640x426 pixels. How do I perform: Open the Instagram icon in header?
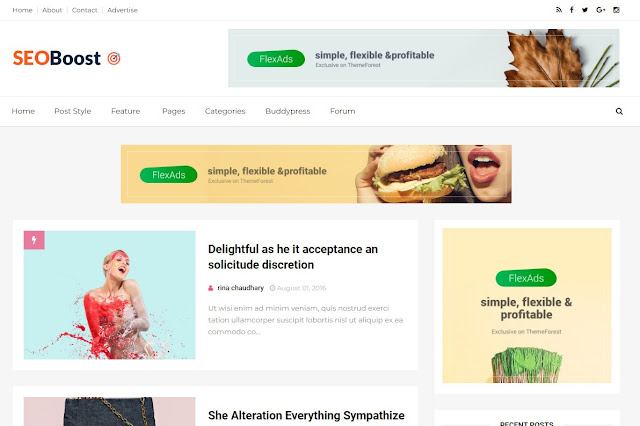(616, 10)
